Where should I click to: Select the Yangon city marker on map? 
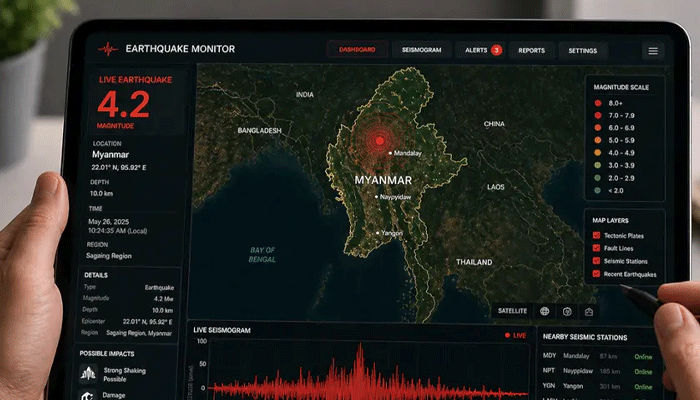click(x=378, y=233)
